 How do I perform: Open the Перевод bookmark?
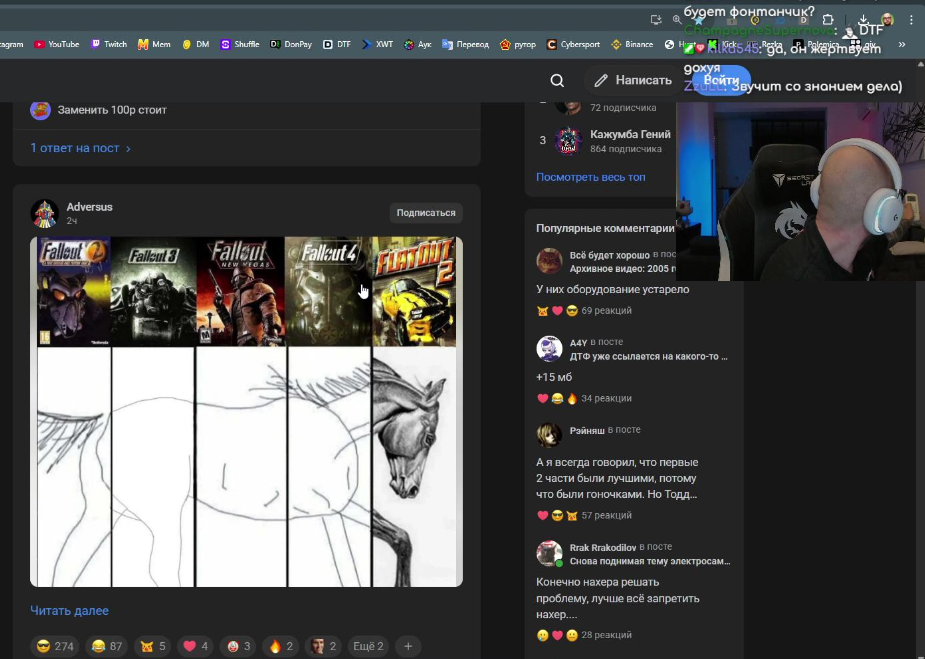tap(465, 44)
